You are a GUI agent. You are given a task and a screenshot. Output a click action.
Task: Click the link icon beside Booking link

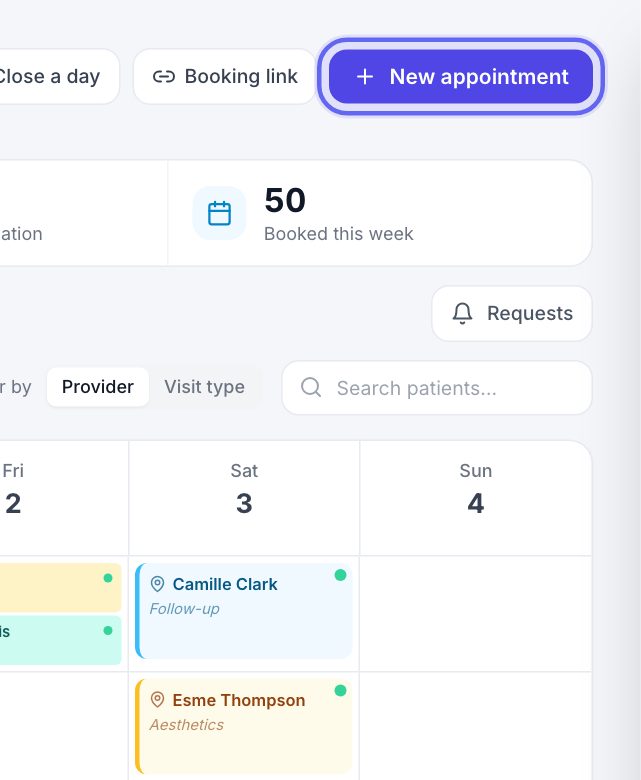click(164, 77)
